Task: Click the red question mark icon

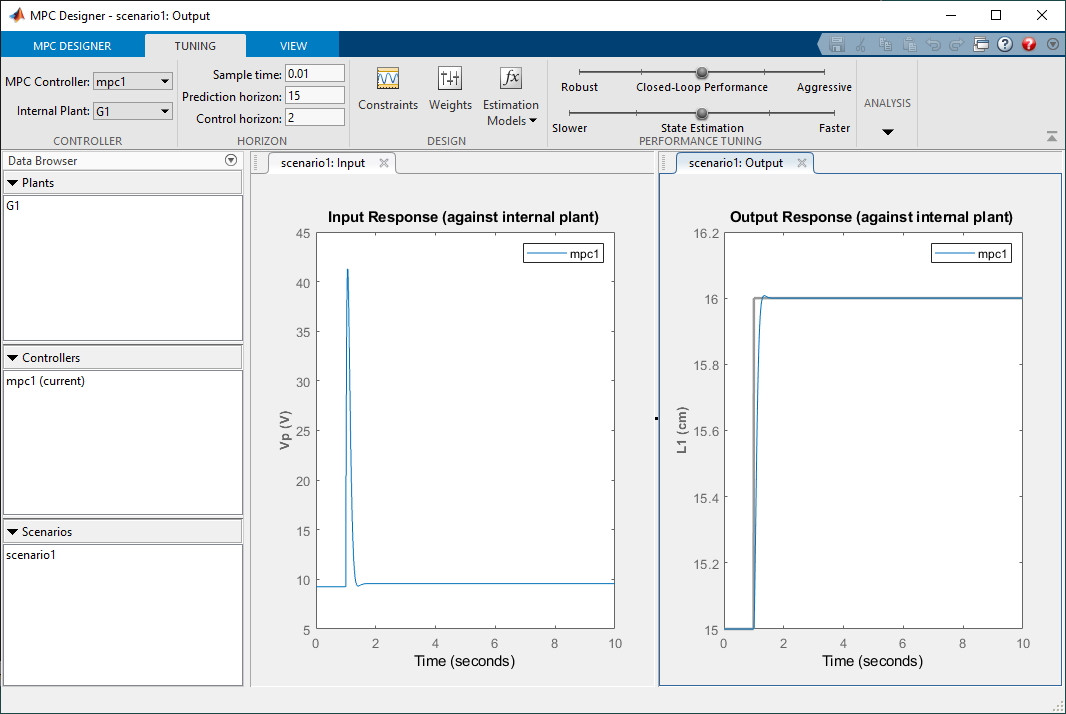Action: click(1029, 45)
